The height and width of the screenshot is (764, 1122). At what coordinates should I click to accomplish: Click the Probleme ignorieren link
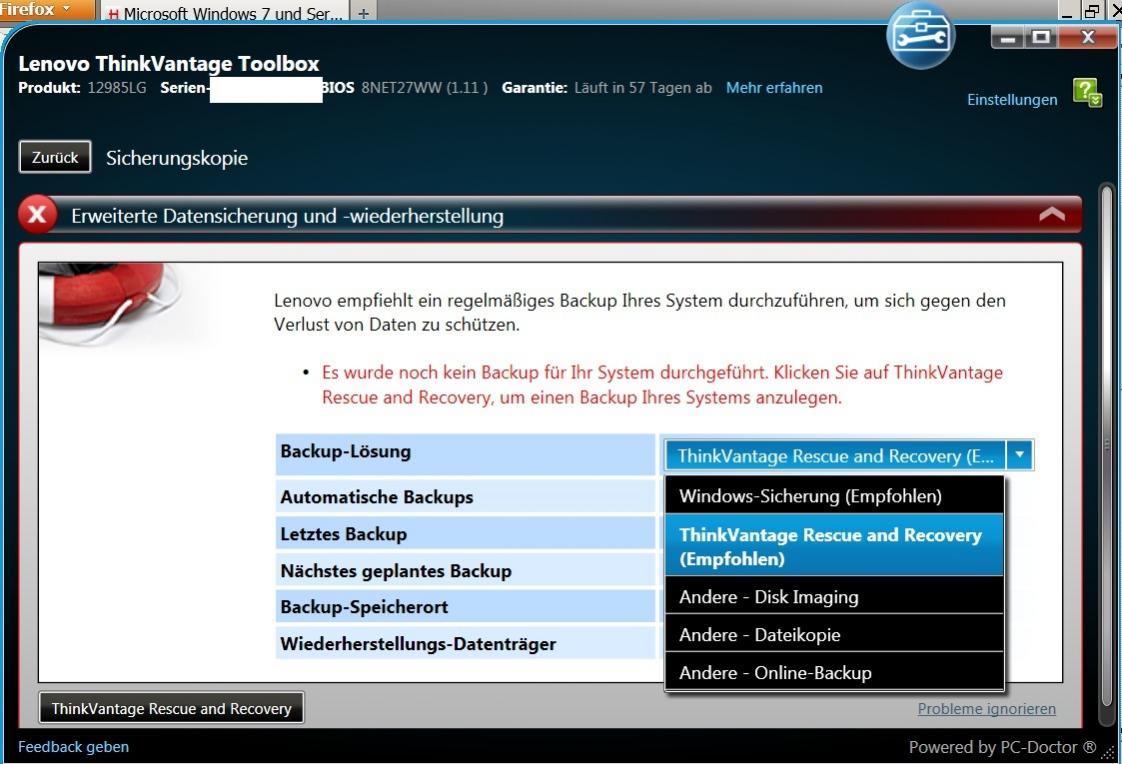987,708
